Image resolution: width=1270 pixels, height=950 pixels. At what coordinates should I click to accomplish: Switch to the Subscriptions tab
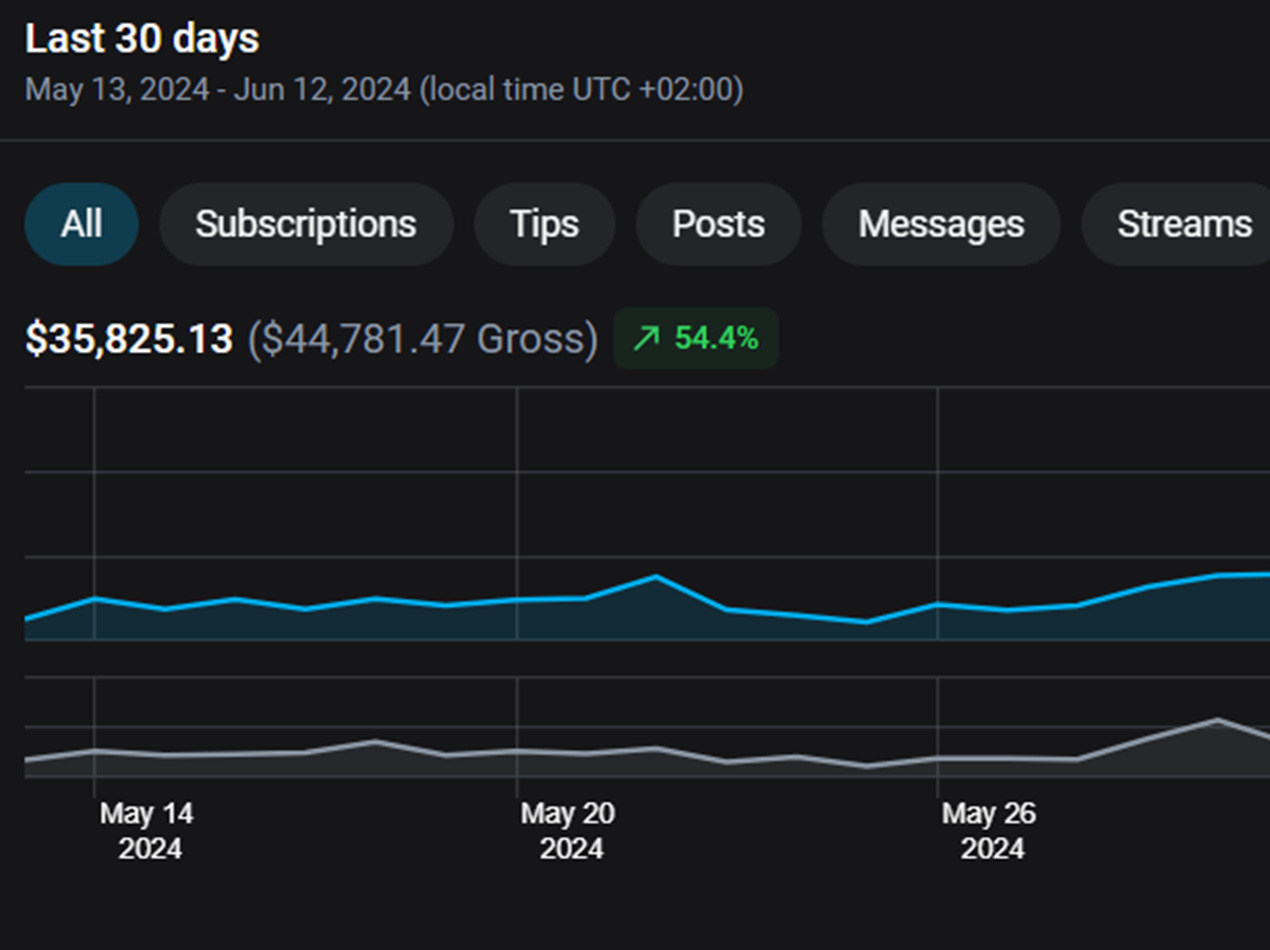305,225
